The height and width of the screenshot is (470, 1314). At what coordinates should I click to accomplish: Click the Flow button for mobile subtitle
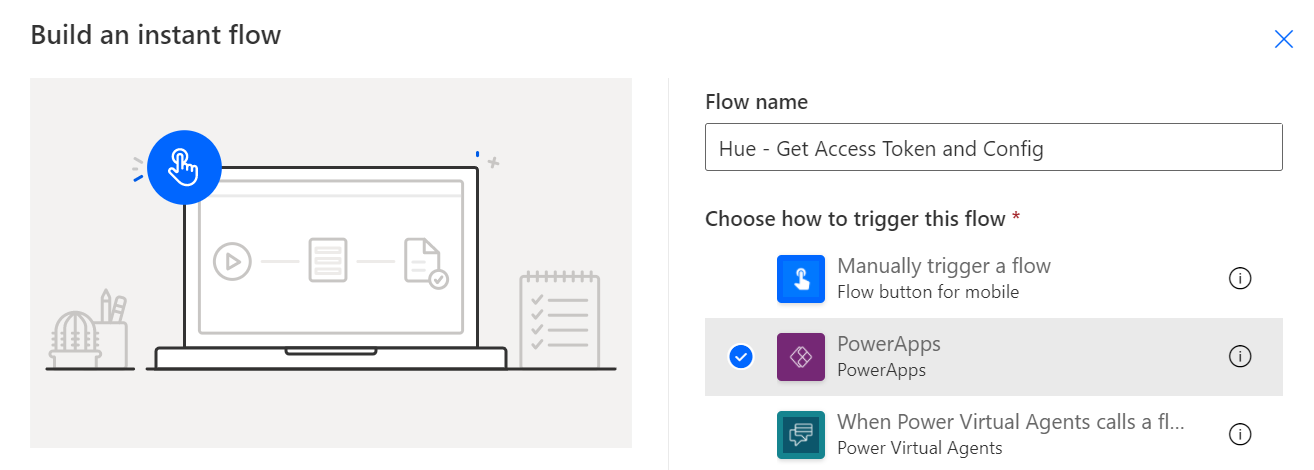click(928, 292)
